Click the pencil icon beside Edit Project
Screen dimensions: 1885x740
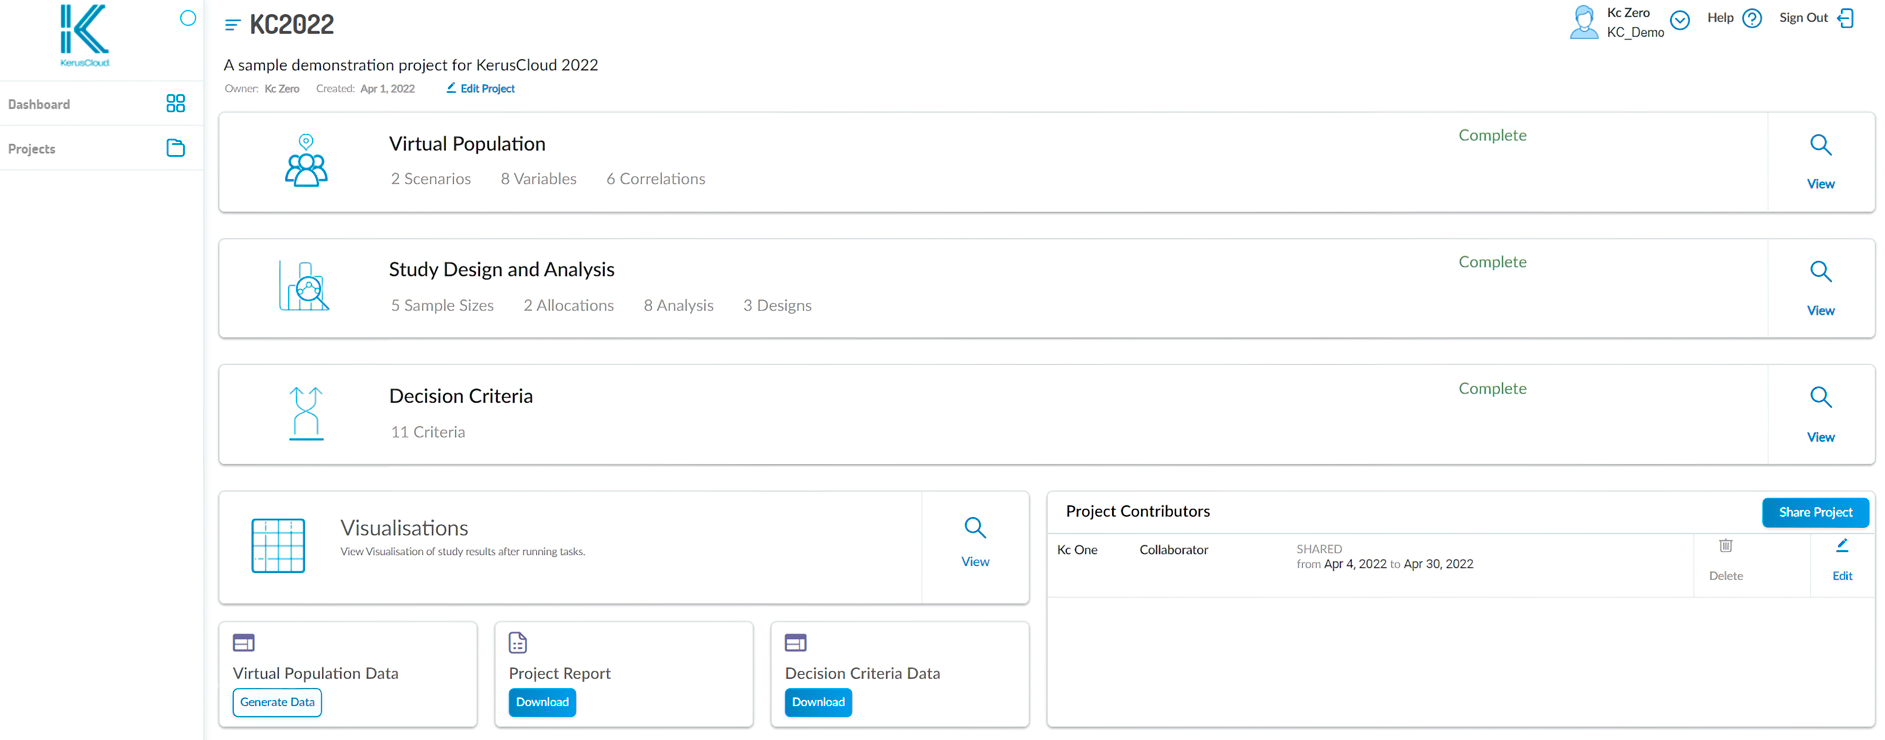point(451,88)
